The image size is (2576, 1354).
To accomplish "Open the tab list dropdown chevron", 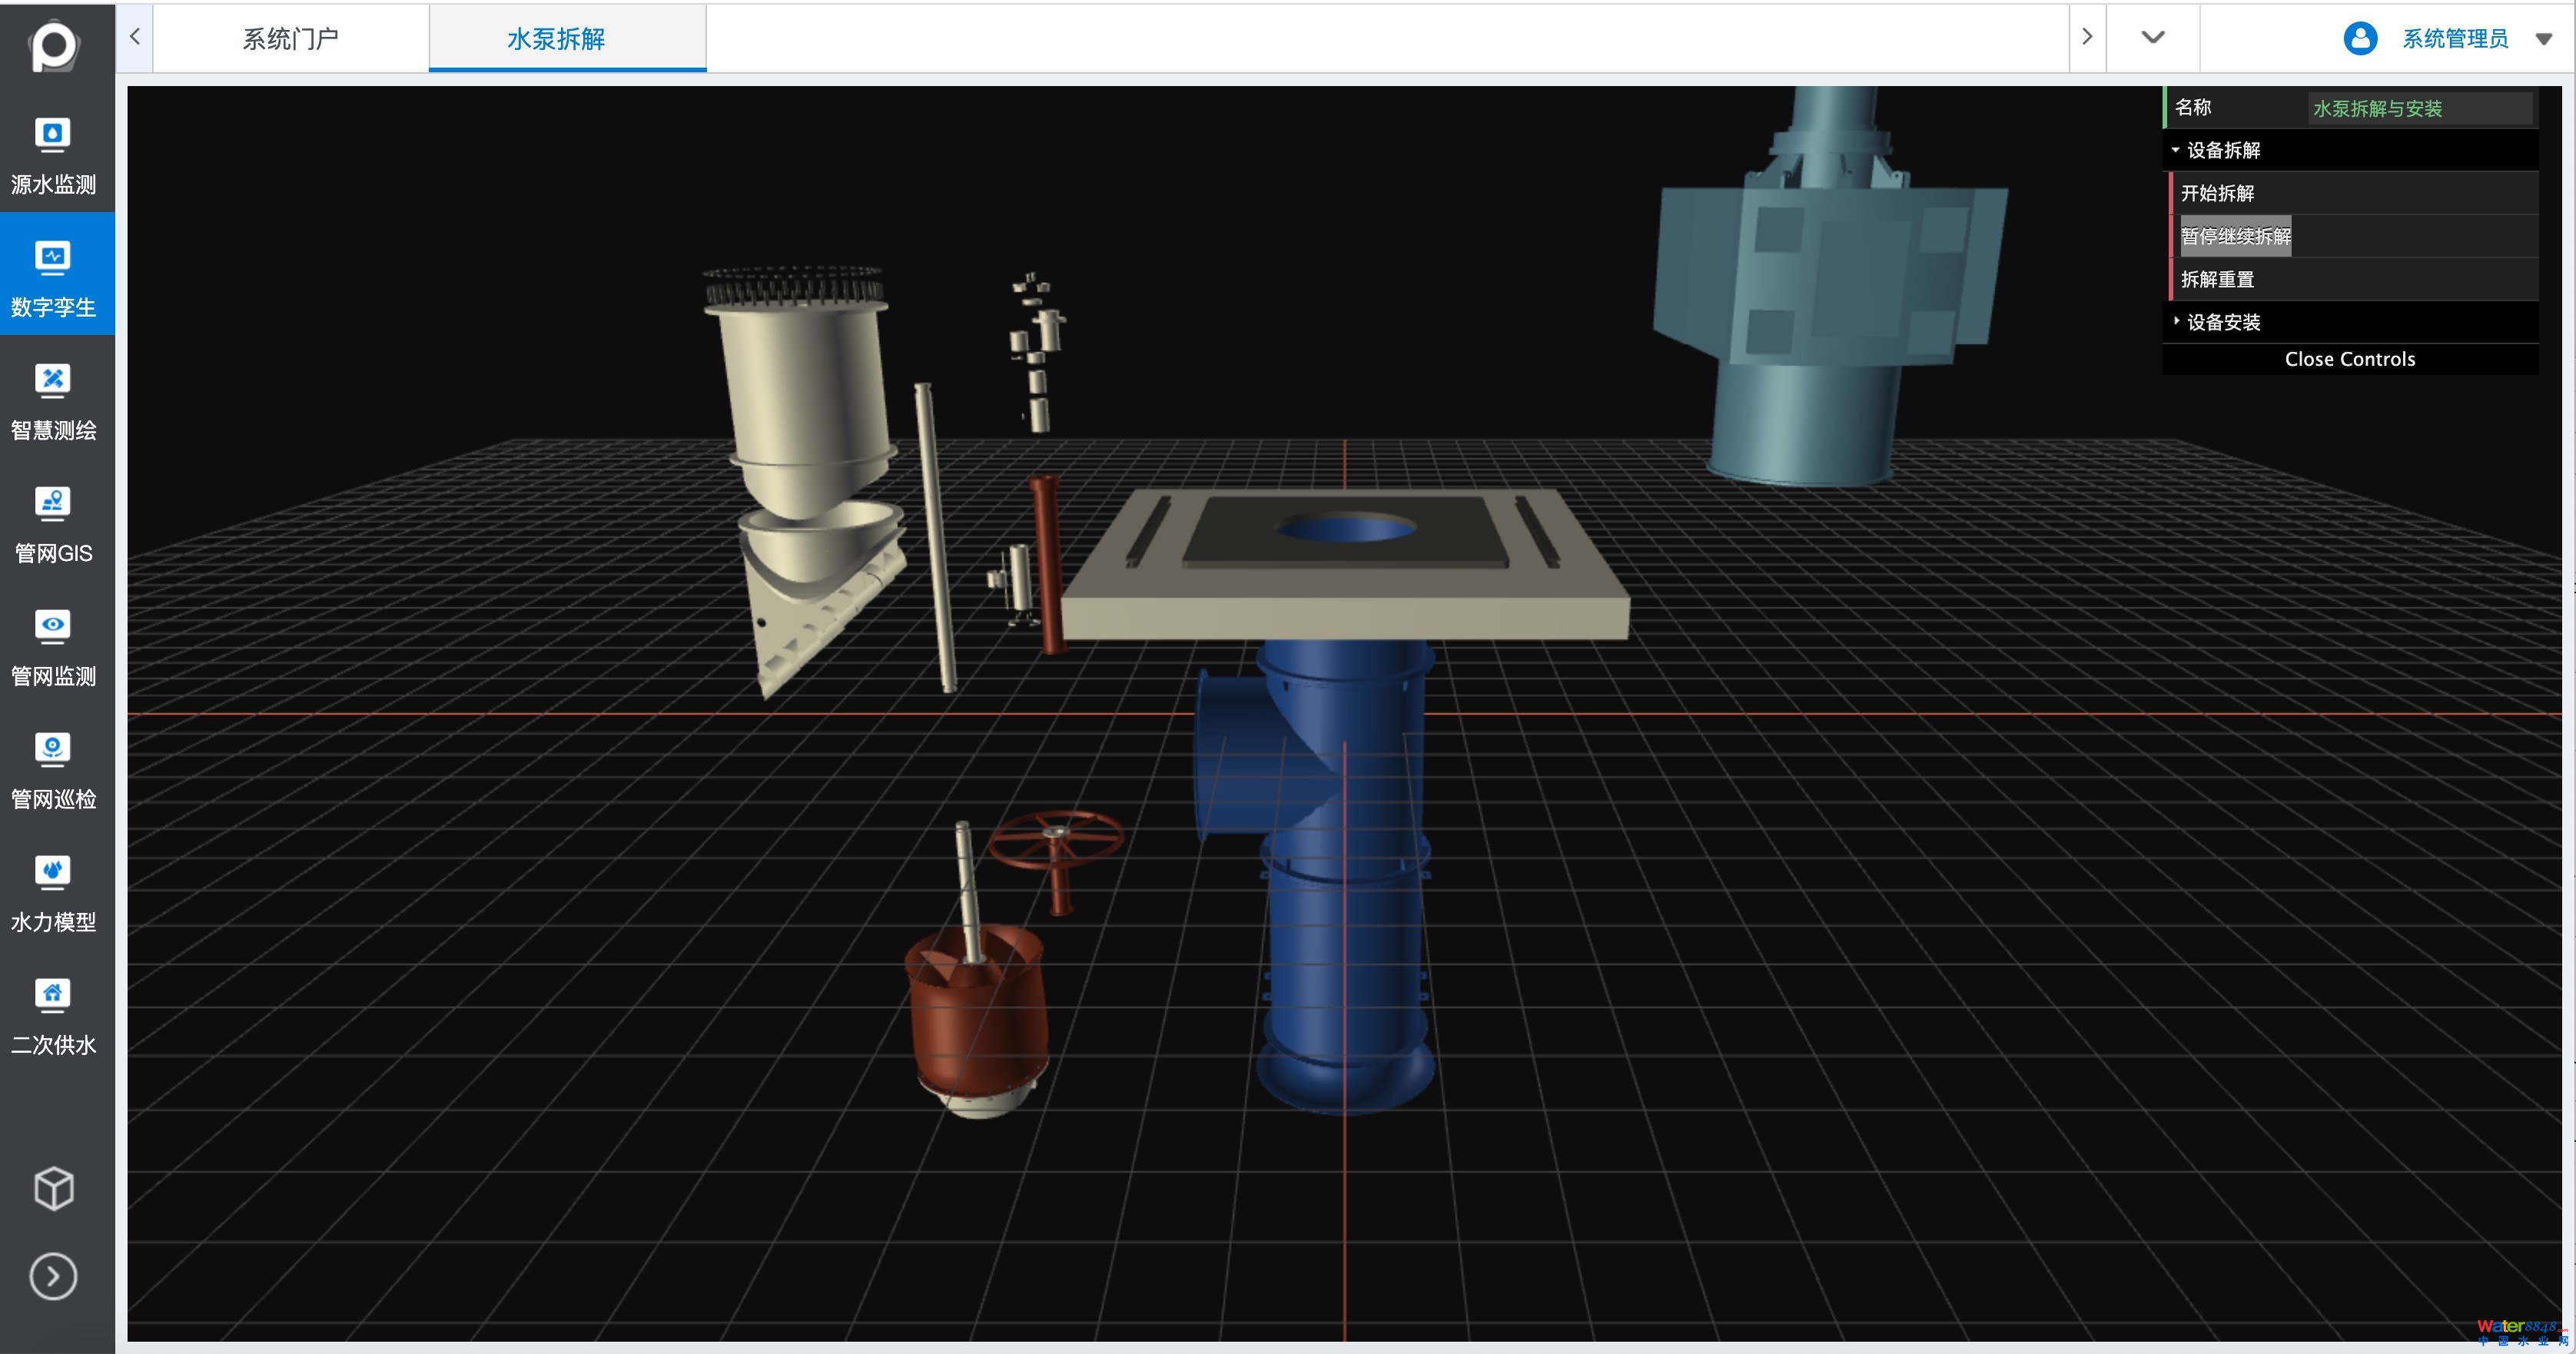I will click(x=2152, y=38).
